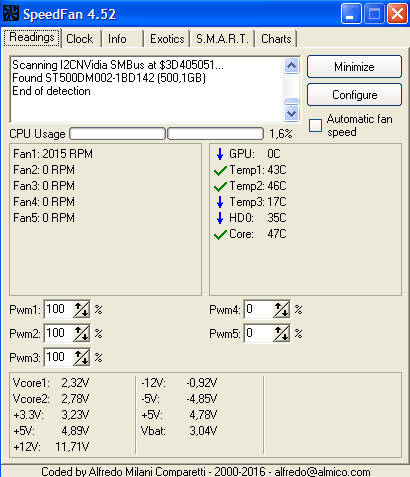Click the 'Fan1: 2015 RPM' reading

coord(53,154)
